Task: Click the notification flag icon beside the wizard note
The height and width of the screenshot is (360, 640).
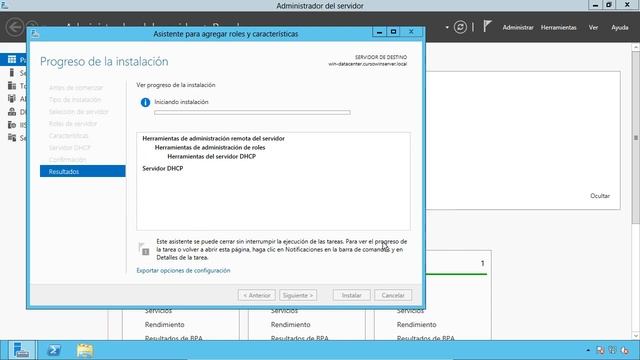Action: point(144,249)
